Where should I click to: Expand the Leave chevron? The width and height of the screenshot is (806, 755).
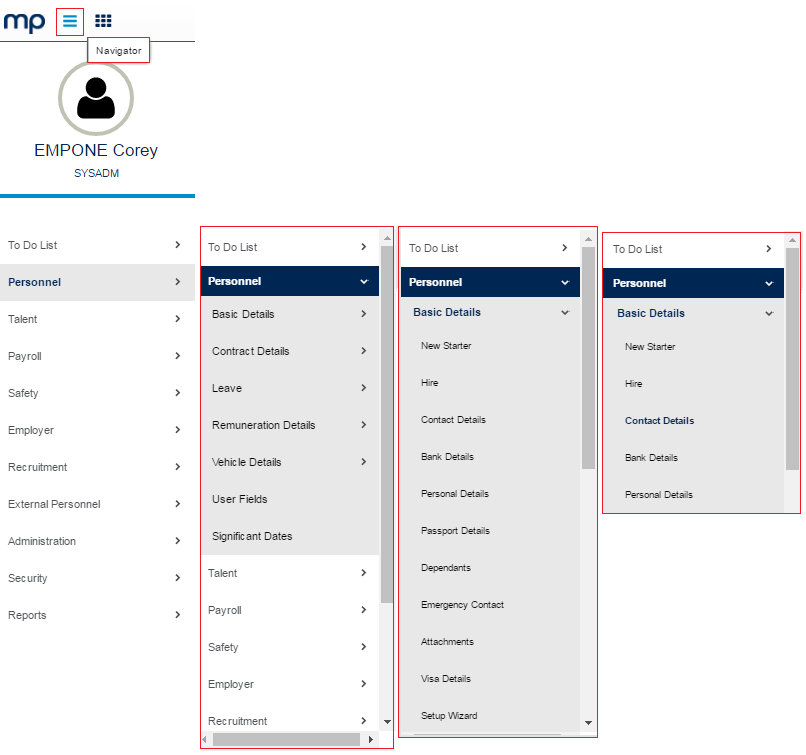[x=363, y=388]
